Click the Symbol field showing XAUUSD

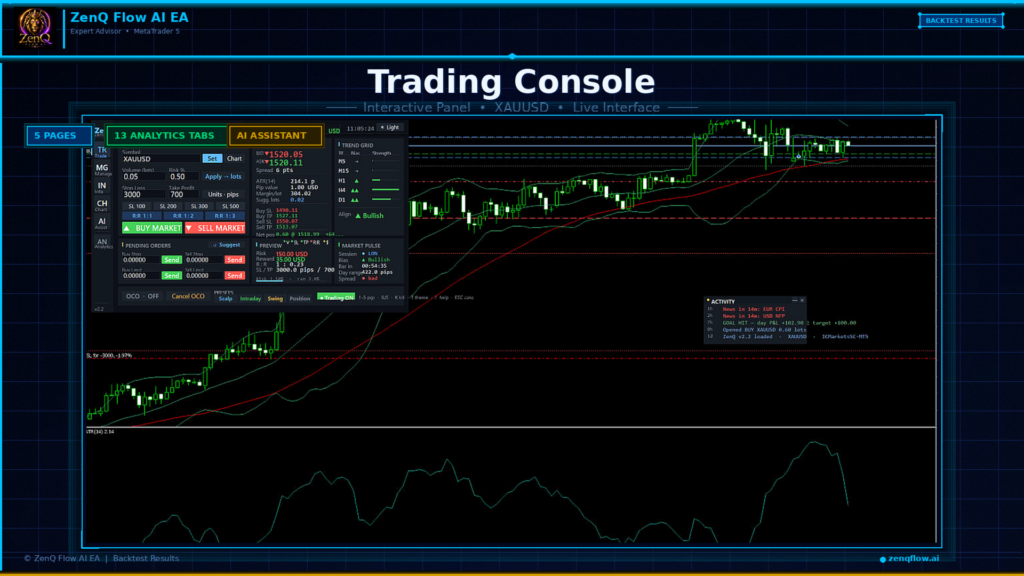[161, 159]
